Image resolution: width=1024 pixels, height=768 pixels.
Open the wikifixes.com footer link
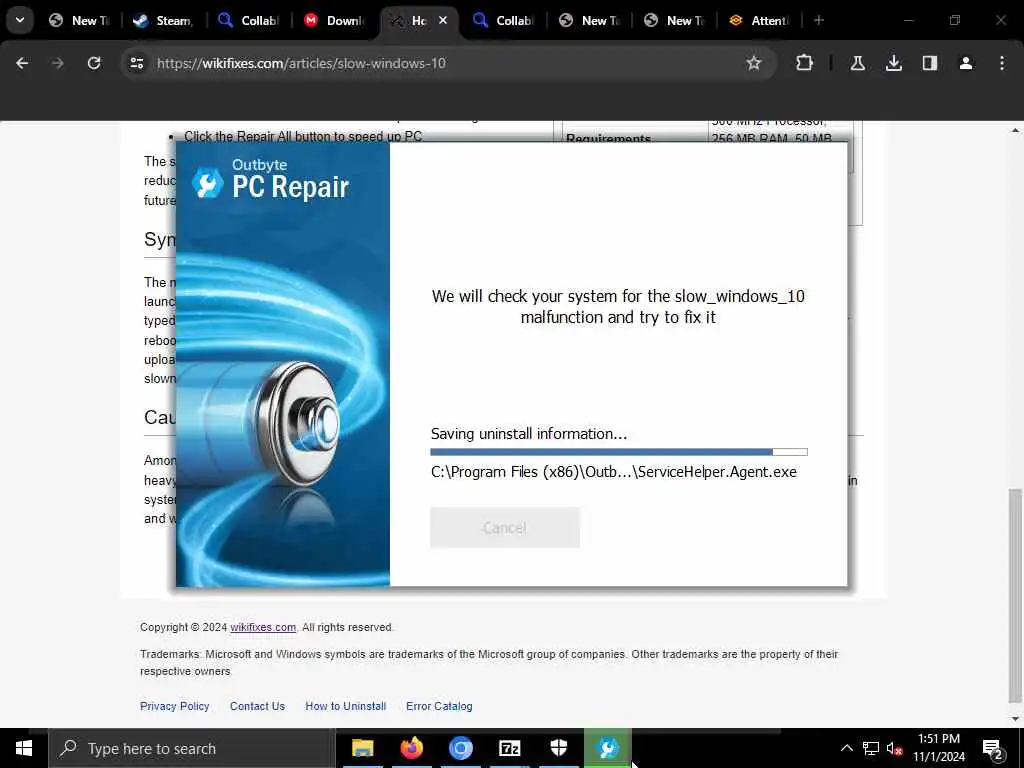pyautogui.click(x=263, y=628)
